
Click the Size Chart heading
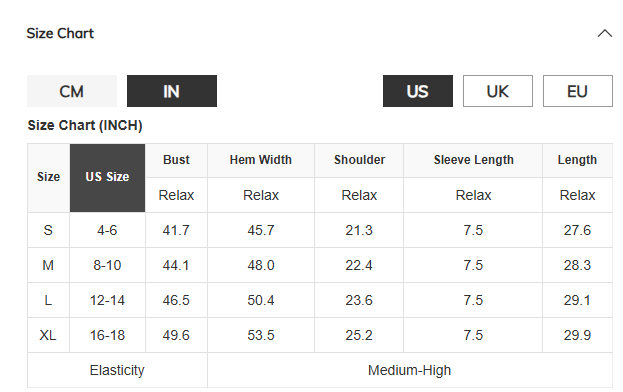60,33
